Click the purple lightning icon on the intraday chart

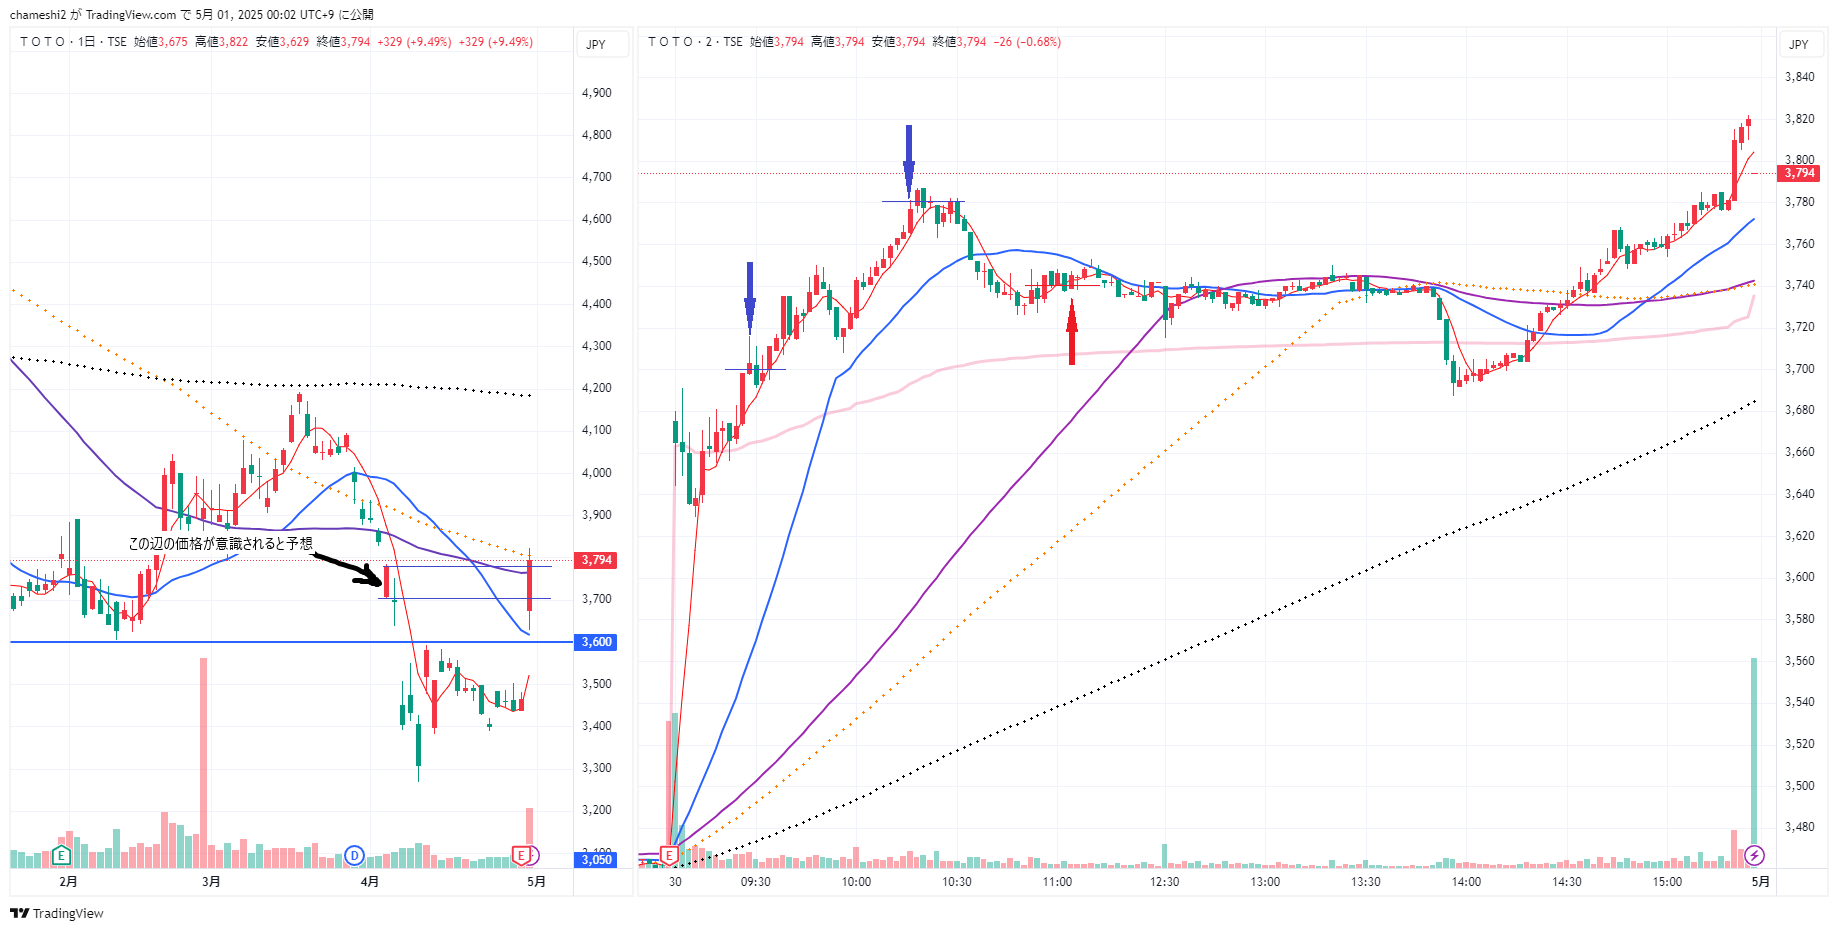point(1754,855)
